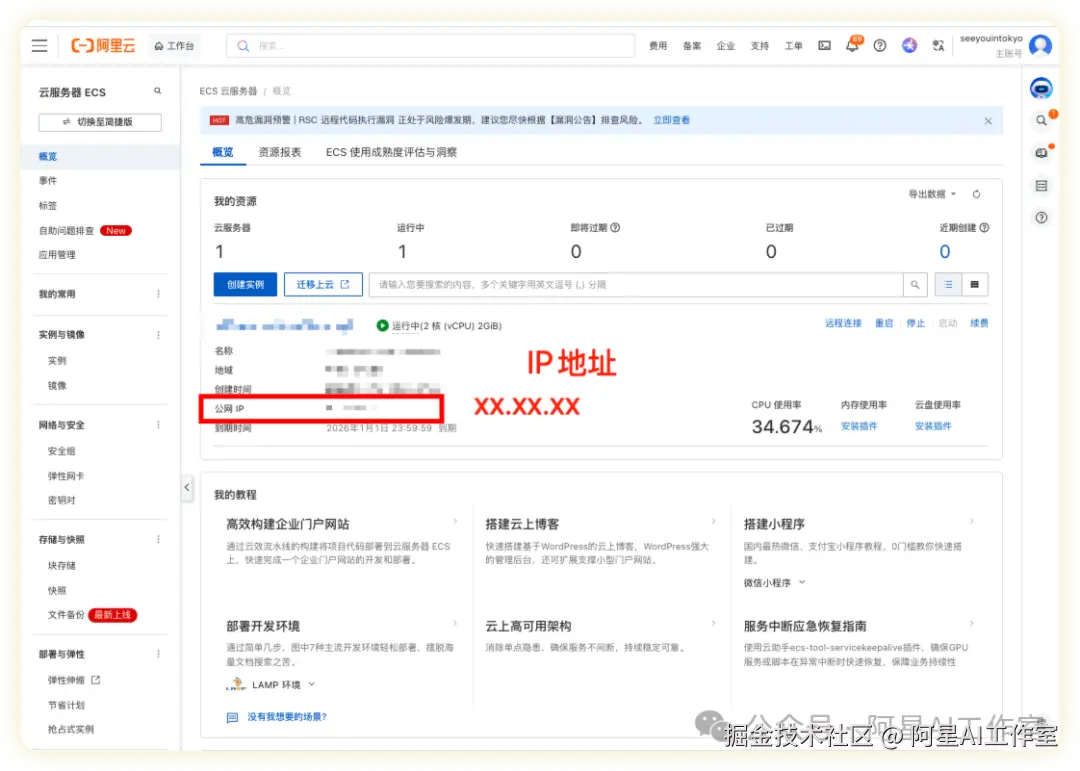Click ECS 云服务器 breadcrumb
The image size is (1080, 771).
pyautogui.click(x=228, y=91)
